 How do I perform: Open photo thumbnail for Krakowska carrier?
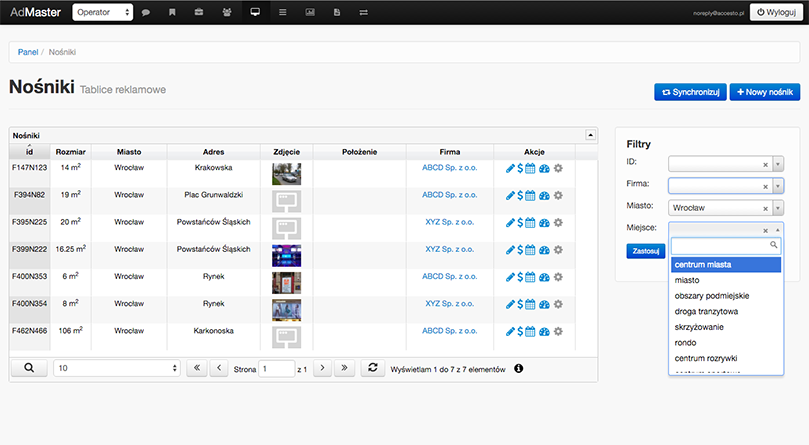(286, 174)
